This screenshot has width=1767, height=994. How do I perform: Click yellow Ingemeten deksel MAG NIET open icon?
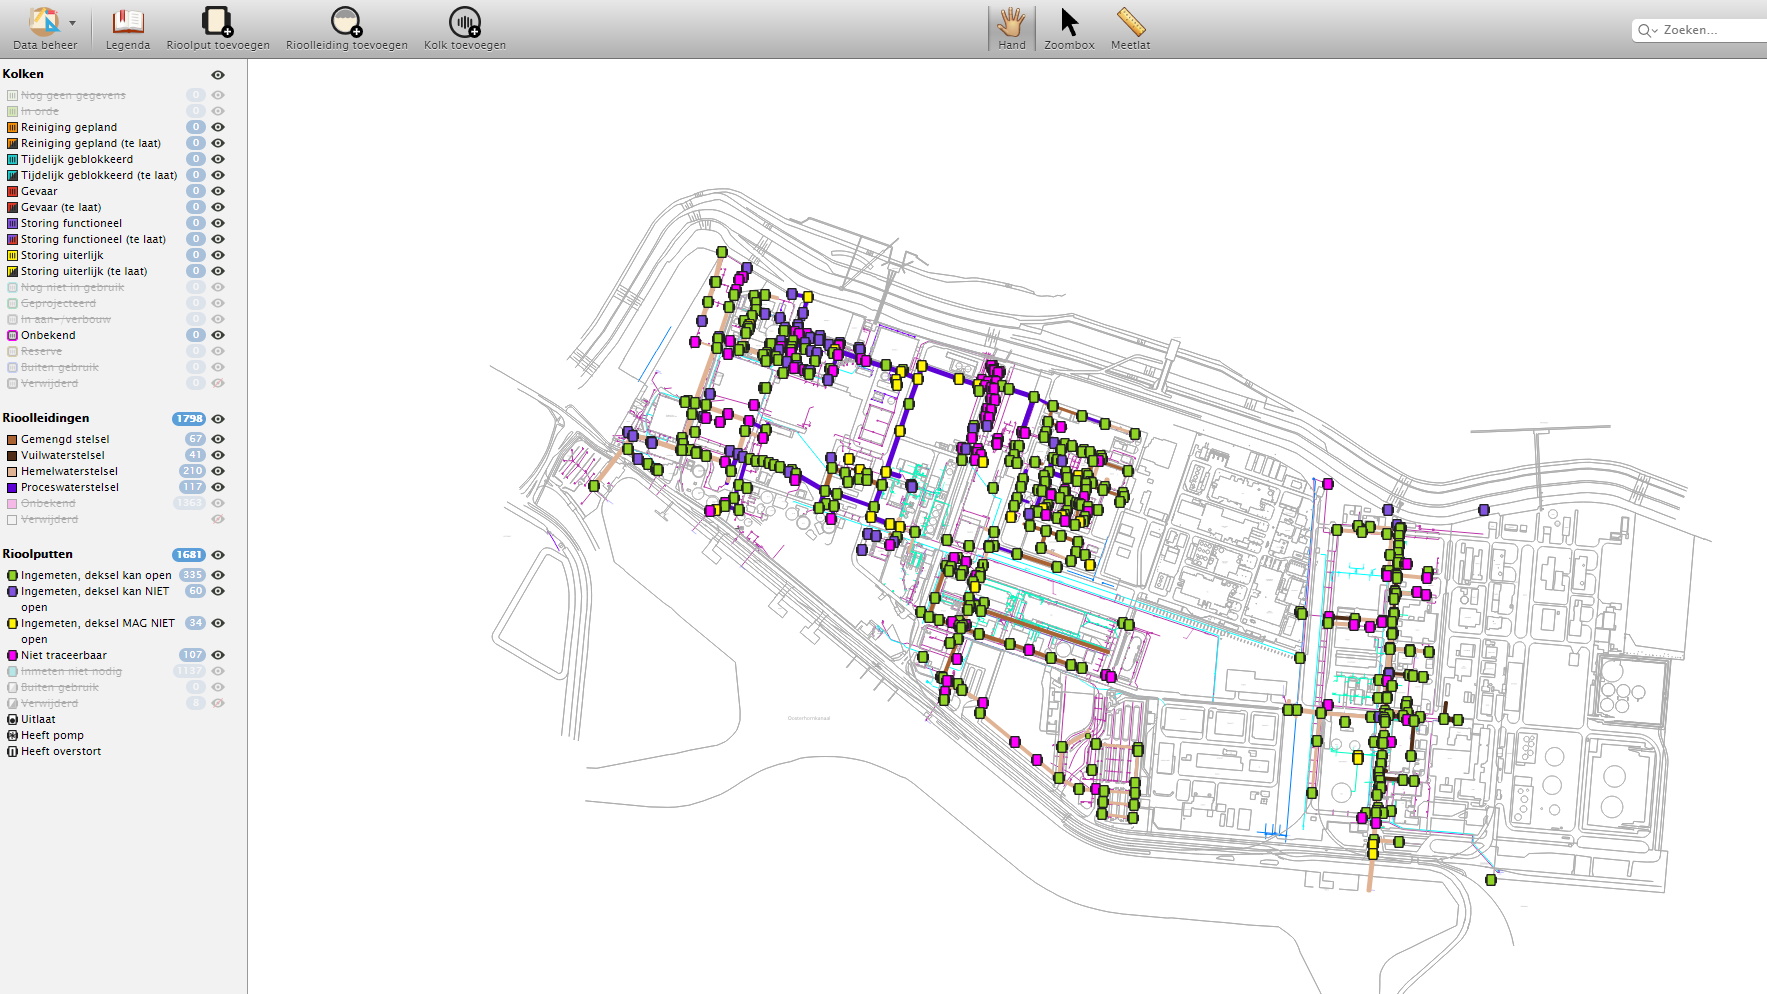point(13,623)
